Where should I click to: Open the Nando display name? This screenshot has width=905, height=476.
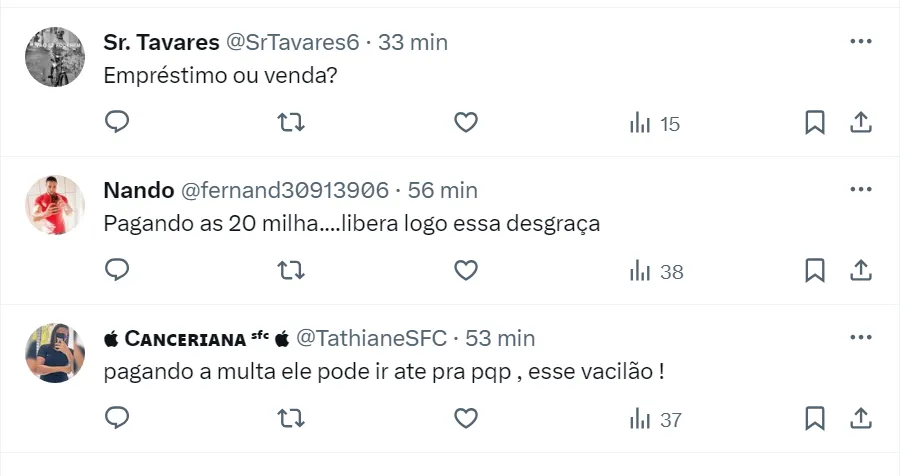point(138,190)
